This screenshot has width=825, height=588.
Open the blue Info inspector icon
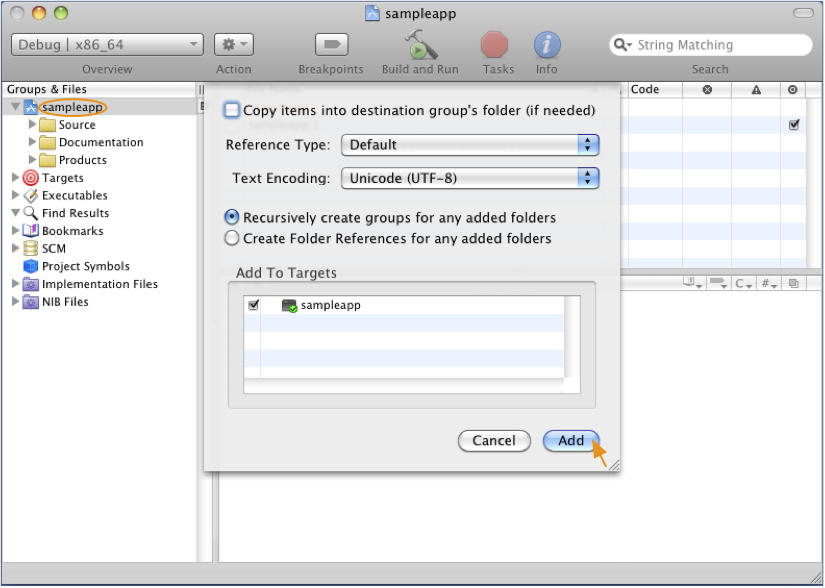click(547, 44)
